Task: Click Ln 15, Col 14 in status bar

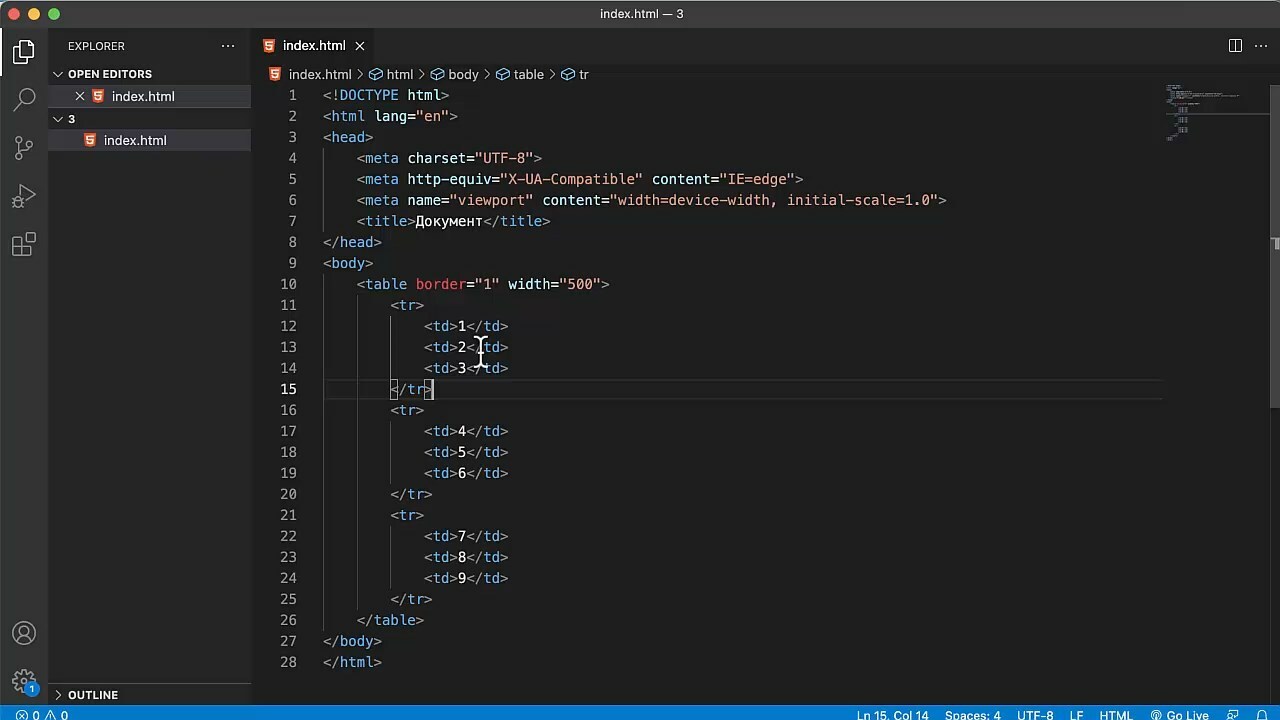Action: click(892, 715)
